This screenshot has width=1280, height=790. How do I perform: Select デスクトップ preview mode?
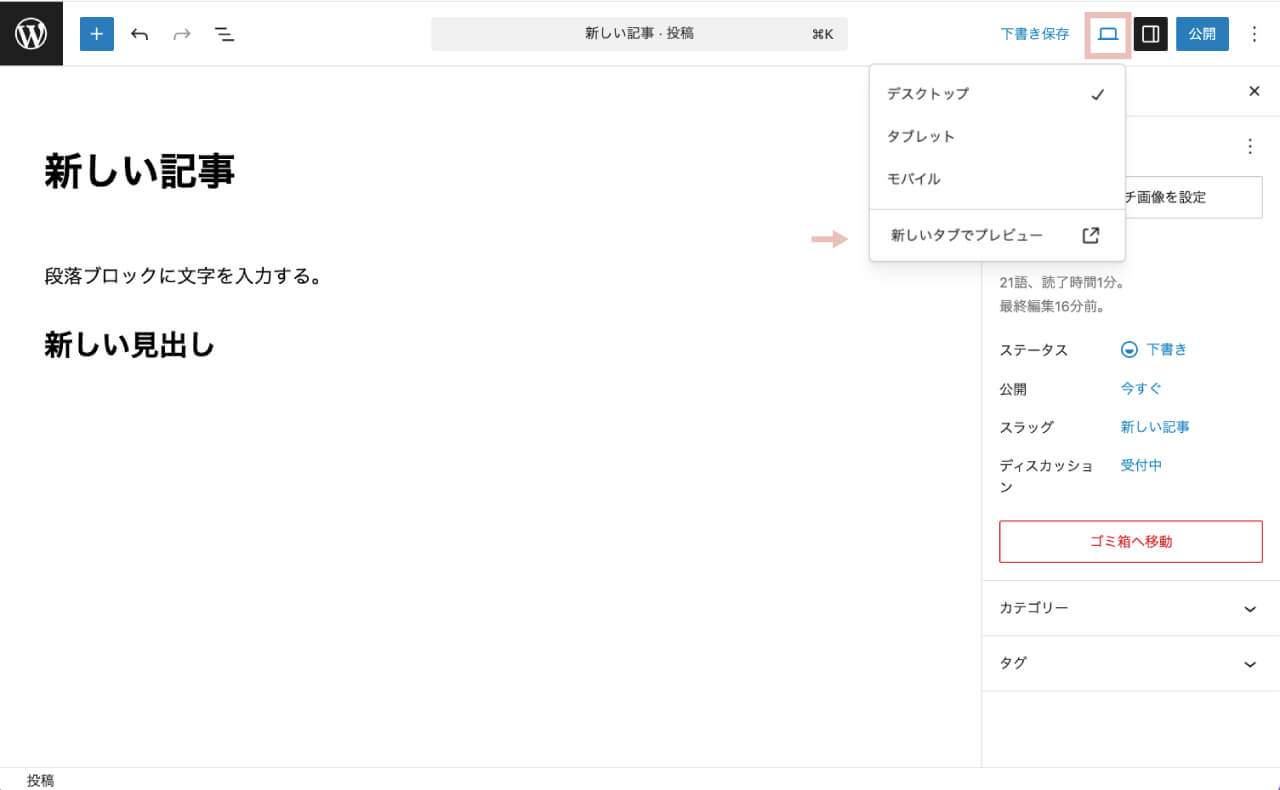click(x=925, y=93)
